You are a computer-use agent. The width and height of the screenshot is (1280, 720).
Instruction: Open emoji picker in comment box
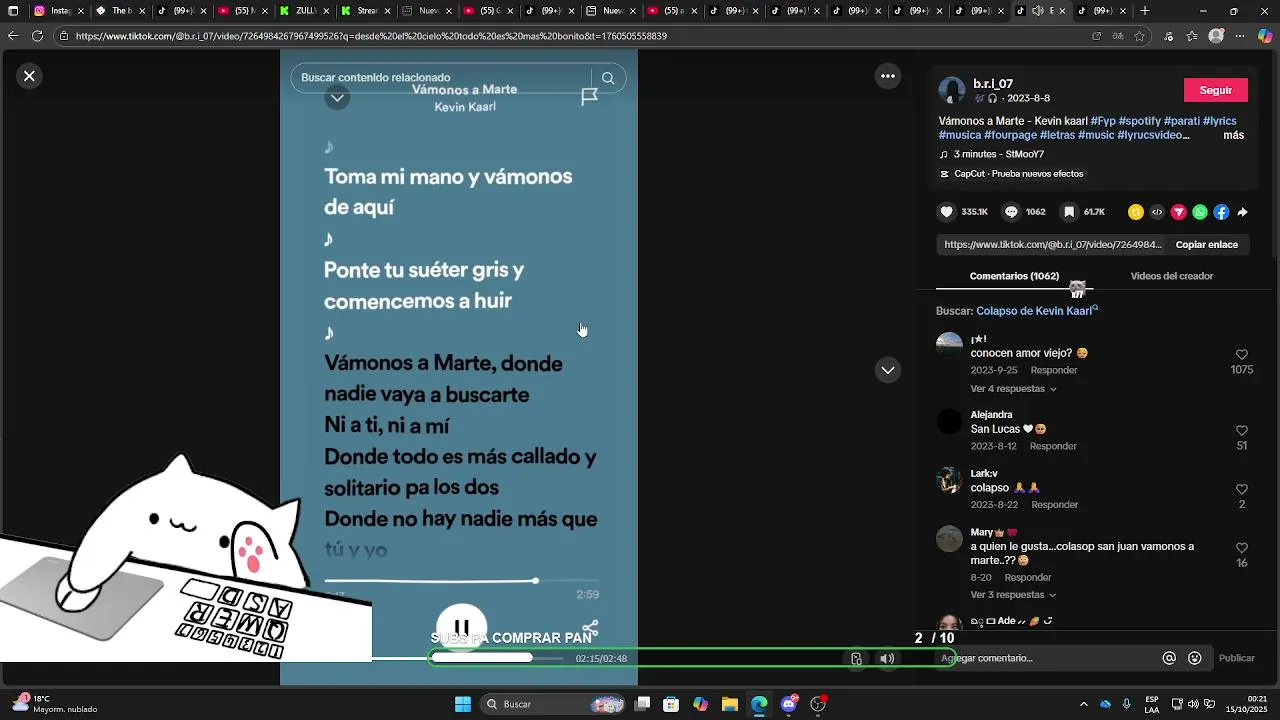[x=1195, y=658]
